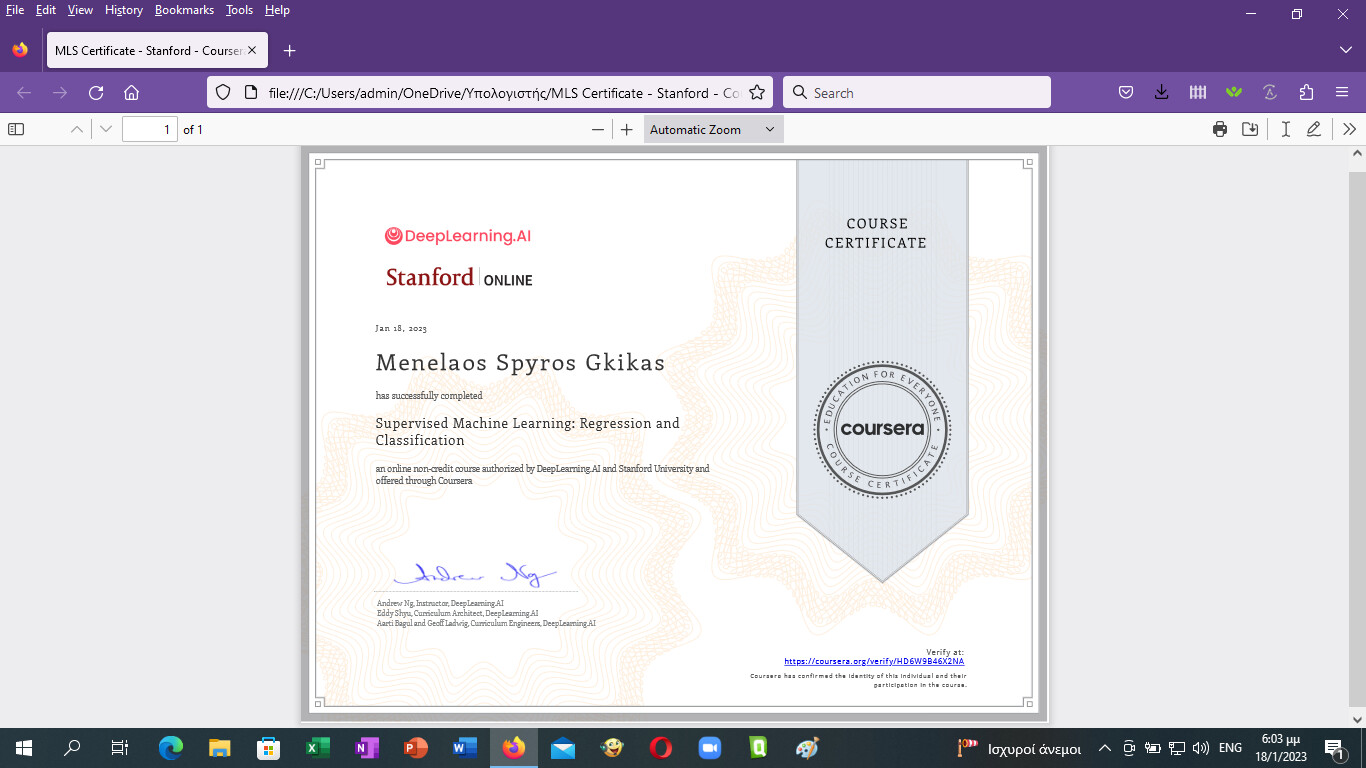Launch Microsoft Edge from taskbar
The width and height of the screenshot is (1366, 768).
tap(171, 748)
